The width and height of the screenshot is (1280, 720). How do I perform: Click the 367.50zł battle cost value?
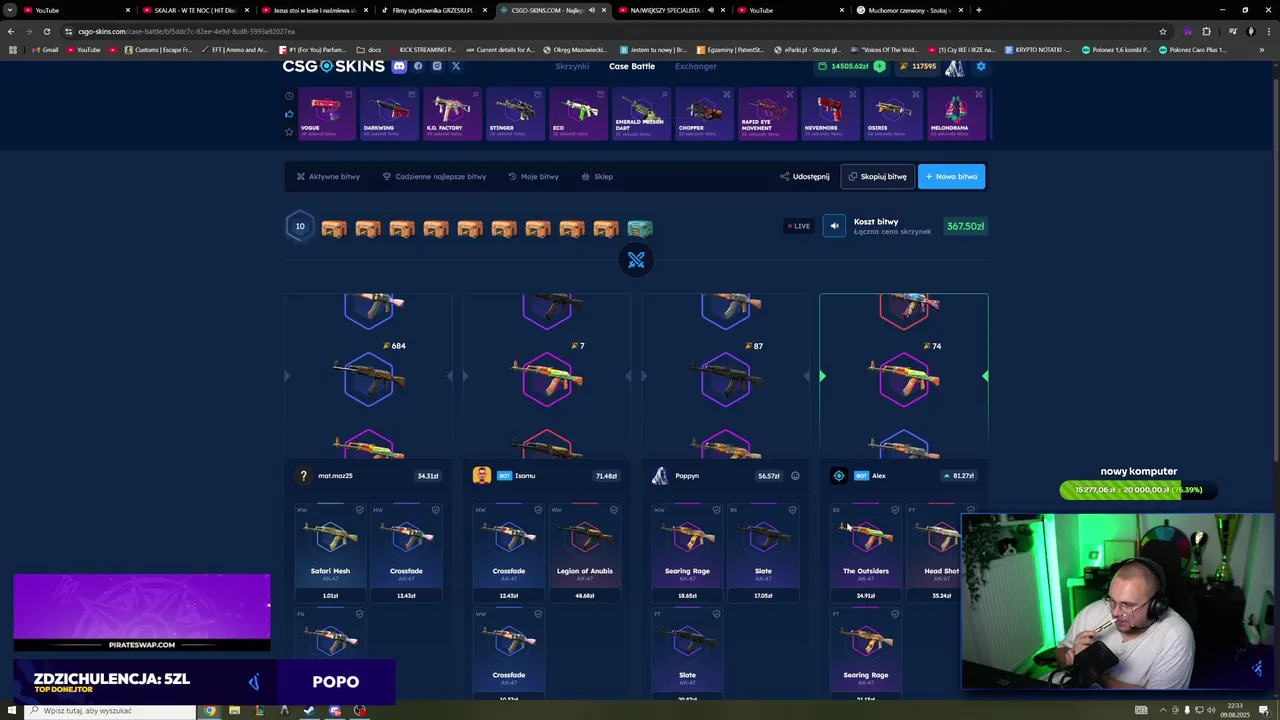coord(966,226)
